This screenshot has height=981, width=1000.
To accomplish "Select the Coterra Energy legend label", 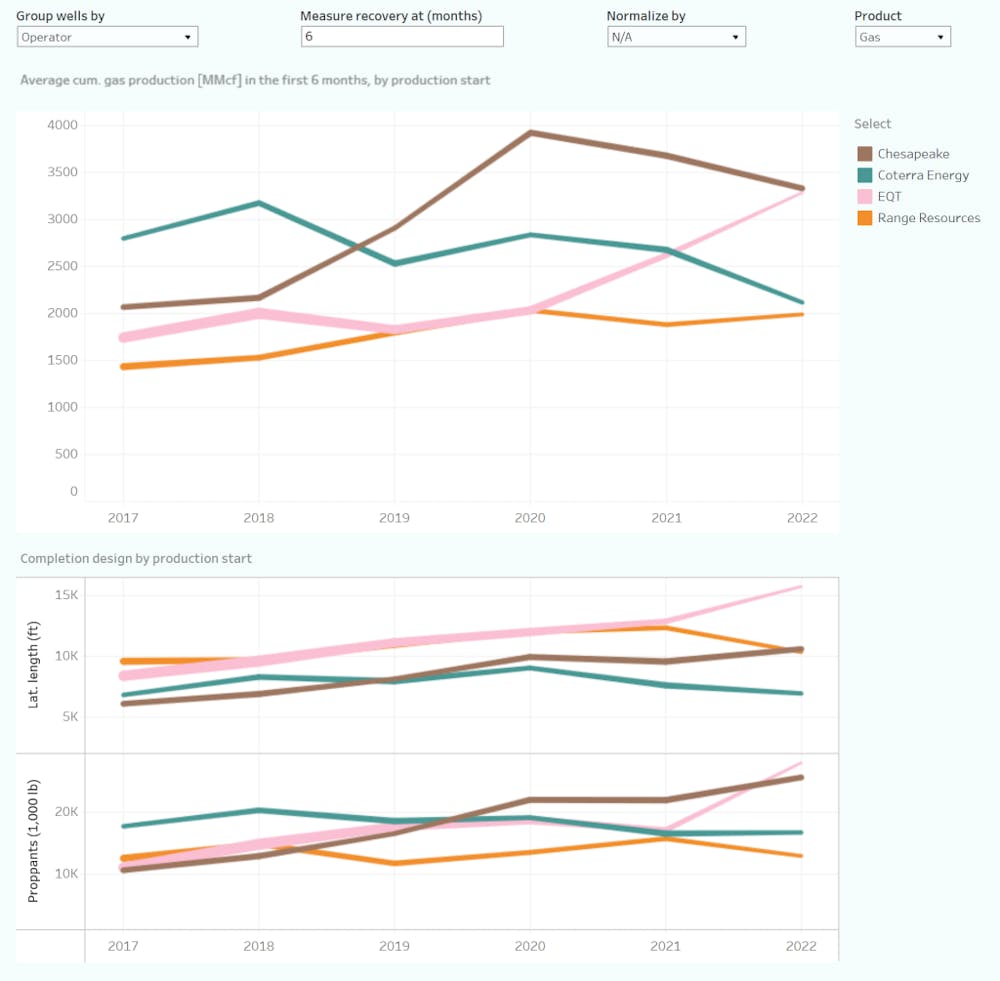I will click(x=923, y=175).
